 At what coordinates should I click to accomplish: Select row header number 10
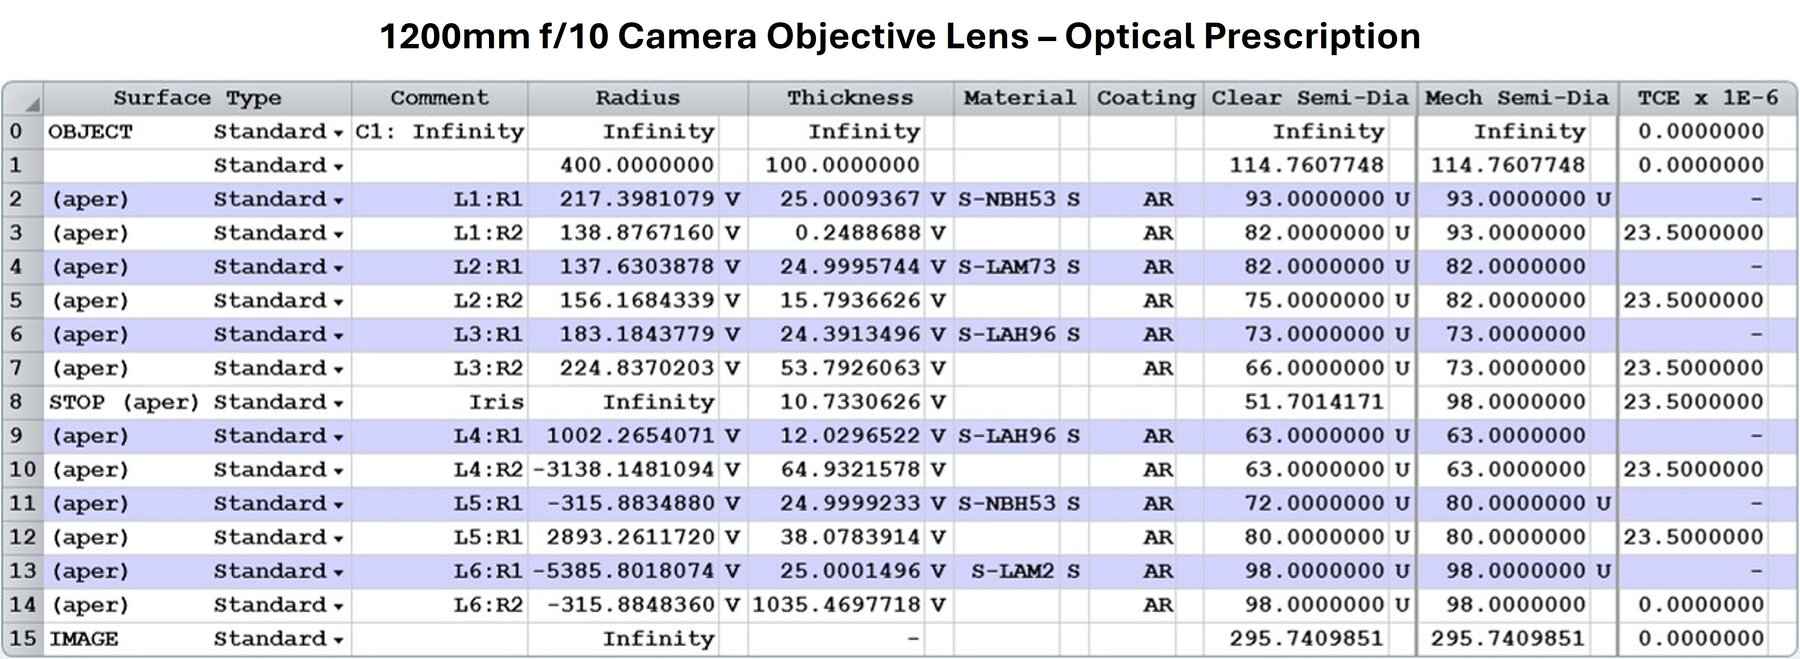point(22,469)
